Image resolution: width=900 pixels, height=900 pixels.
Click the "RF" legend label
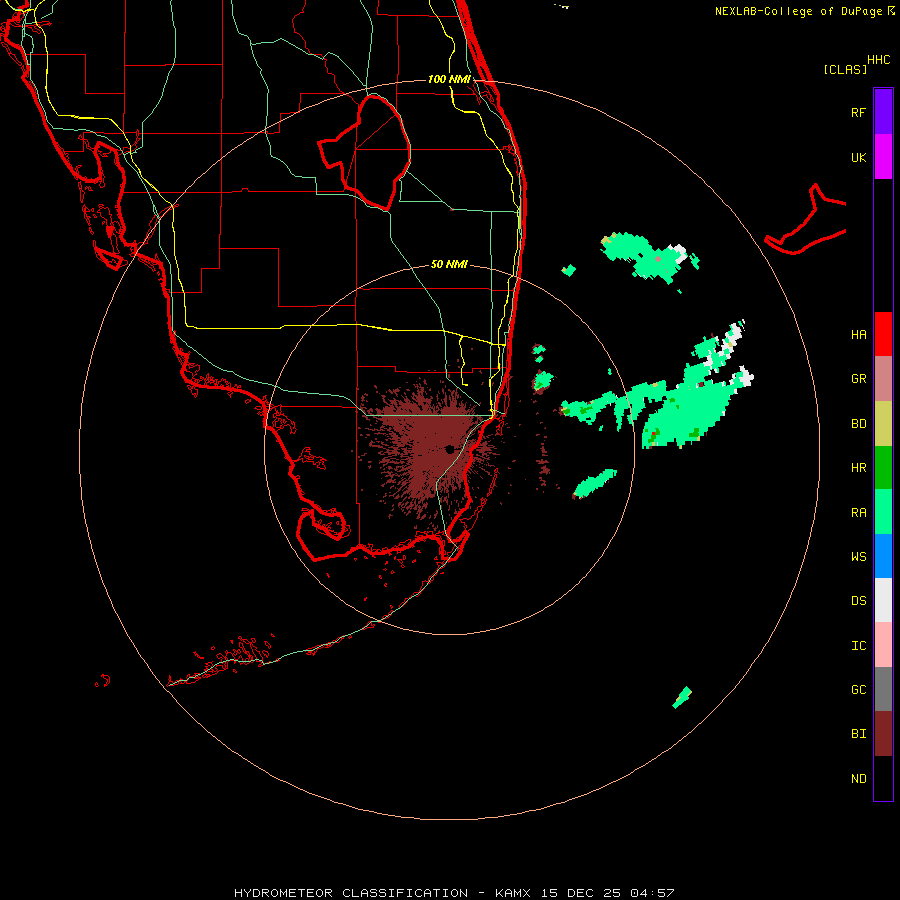pyautogui.click(x=858, y=112)
